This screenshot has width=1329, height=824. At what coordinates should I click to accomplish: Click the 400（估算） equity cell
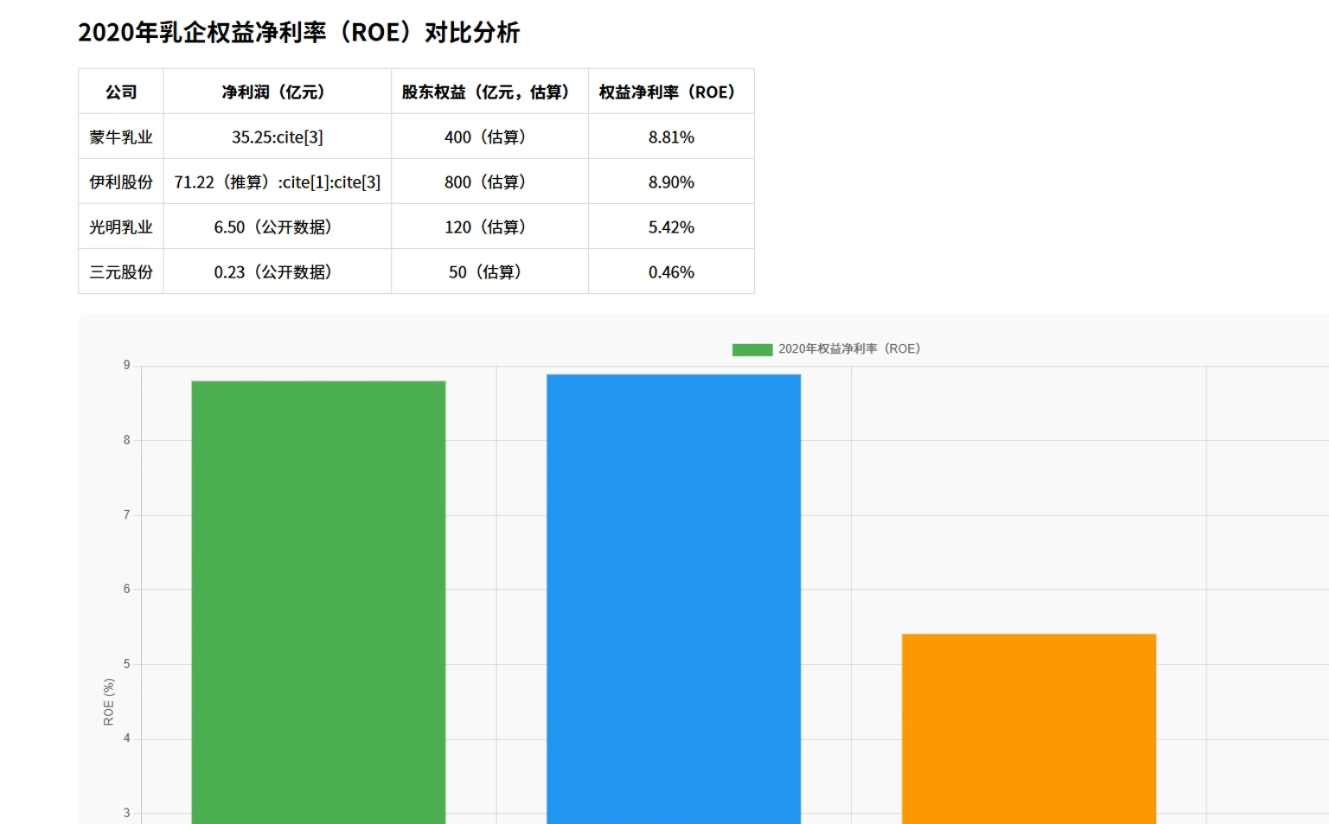coord(490,137)
